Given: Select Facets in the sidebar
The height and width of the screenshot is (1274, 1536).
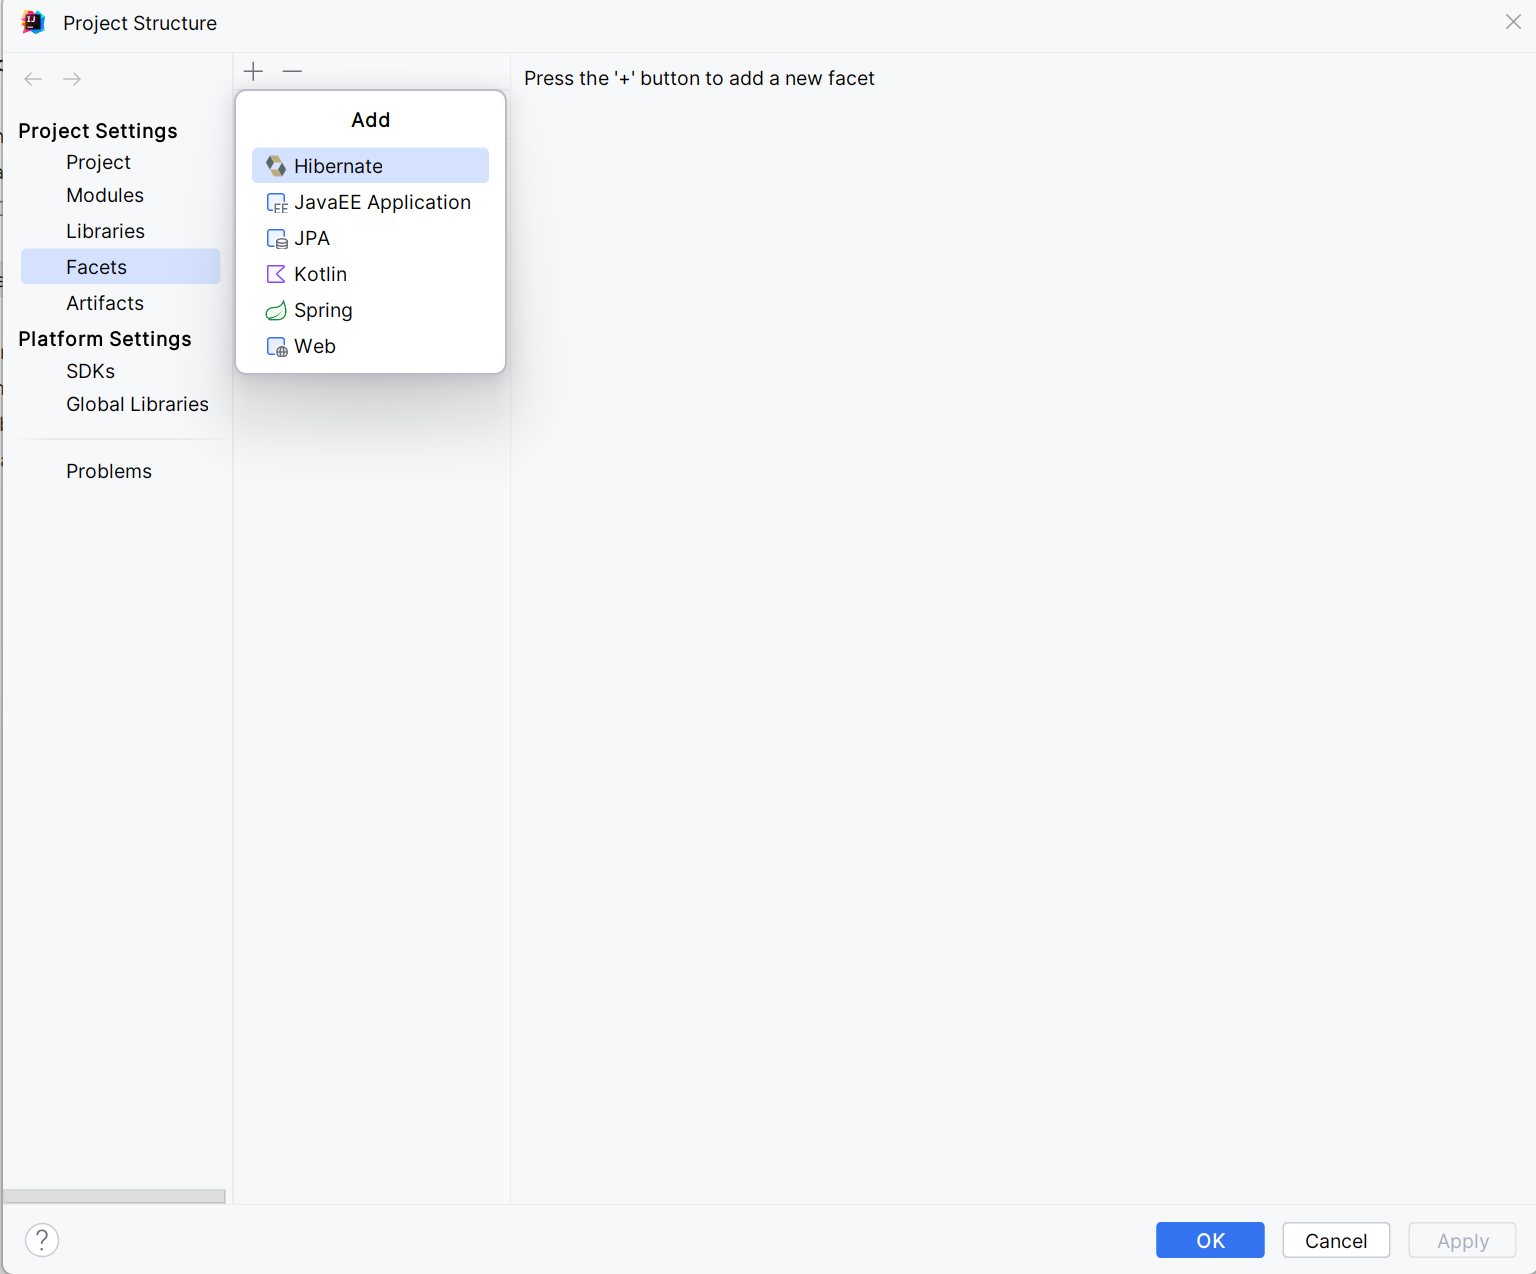Looking at the screenshot, I should 120,267.
